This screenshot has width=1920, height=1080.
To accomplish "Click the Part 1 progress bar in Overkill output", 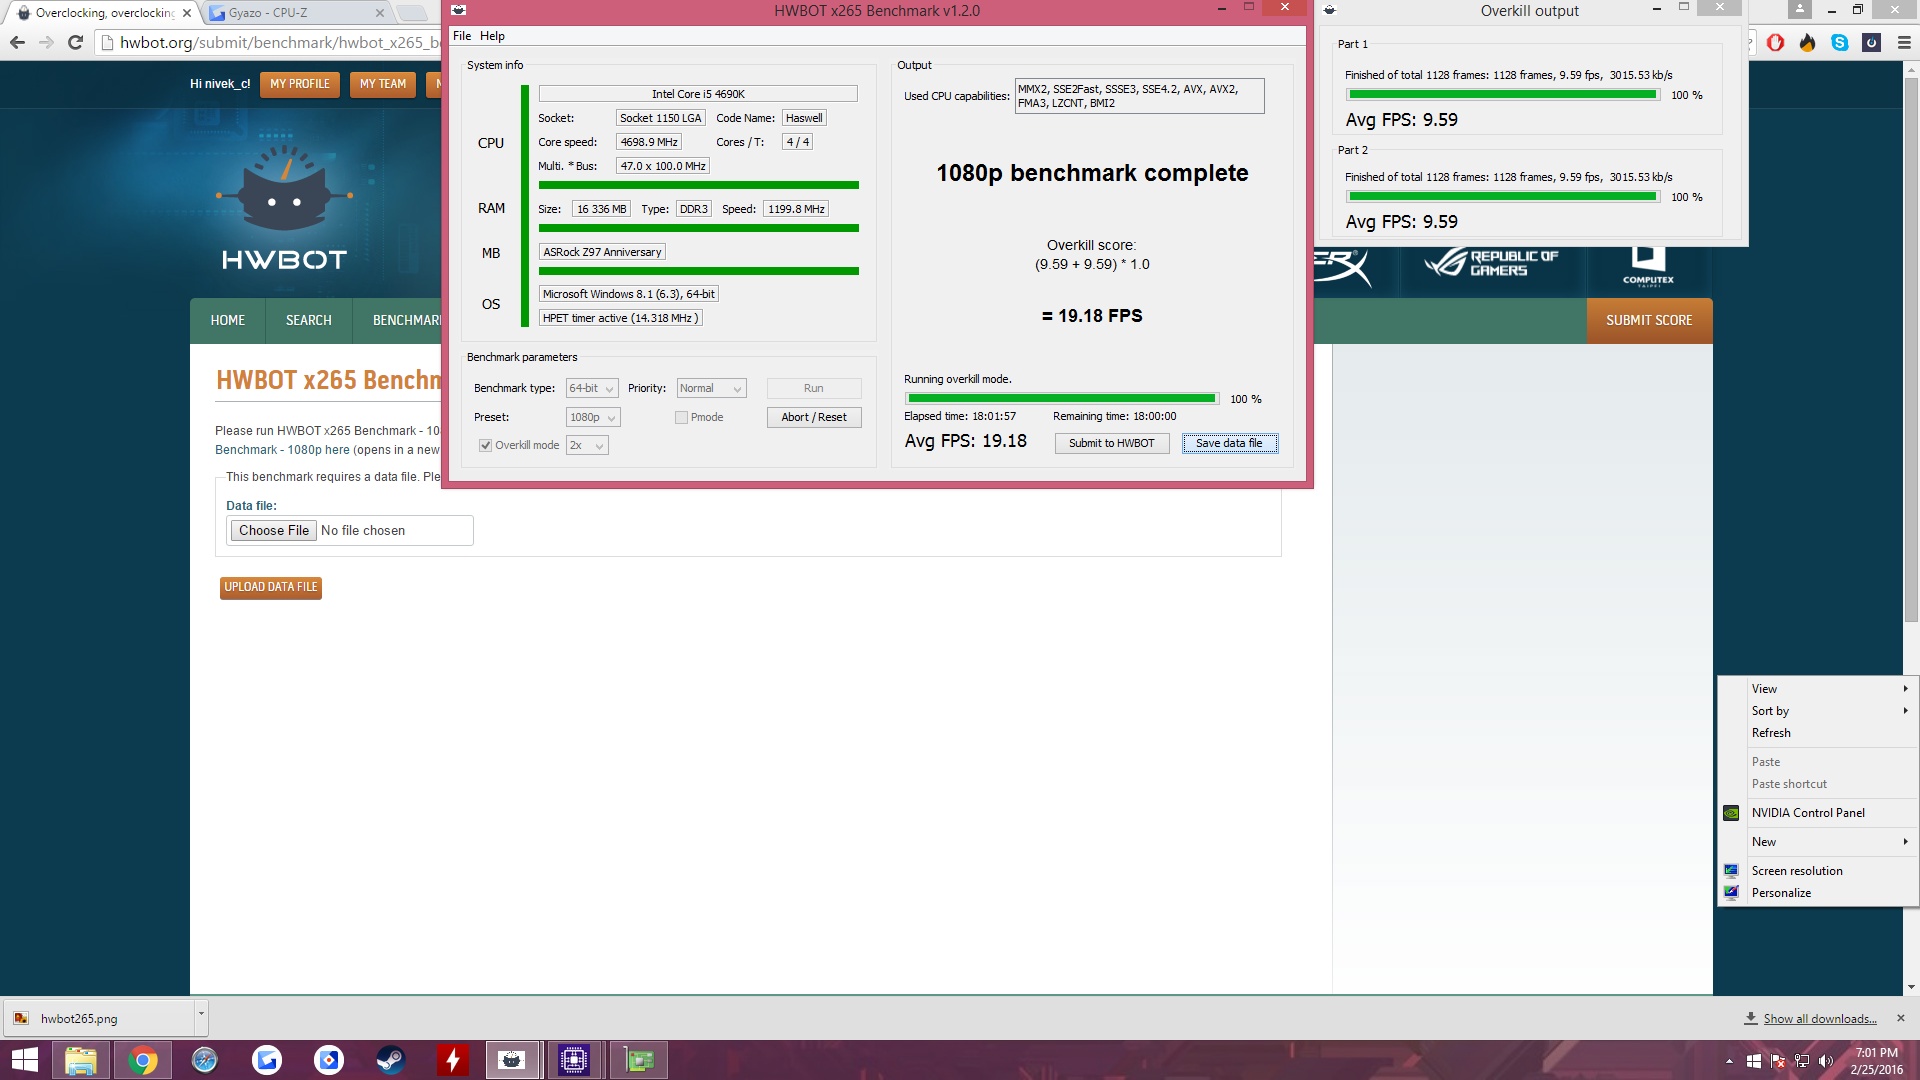I will (x=1502, y=95).
